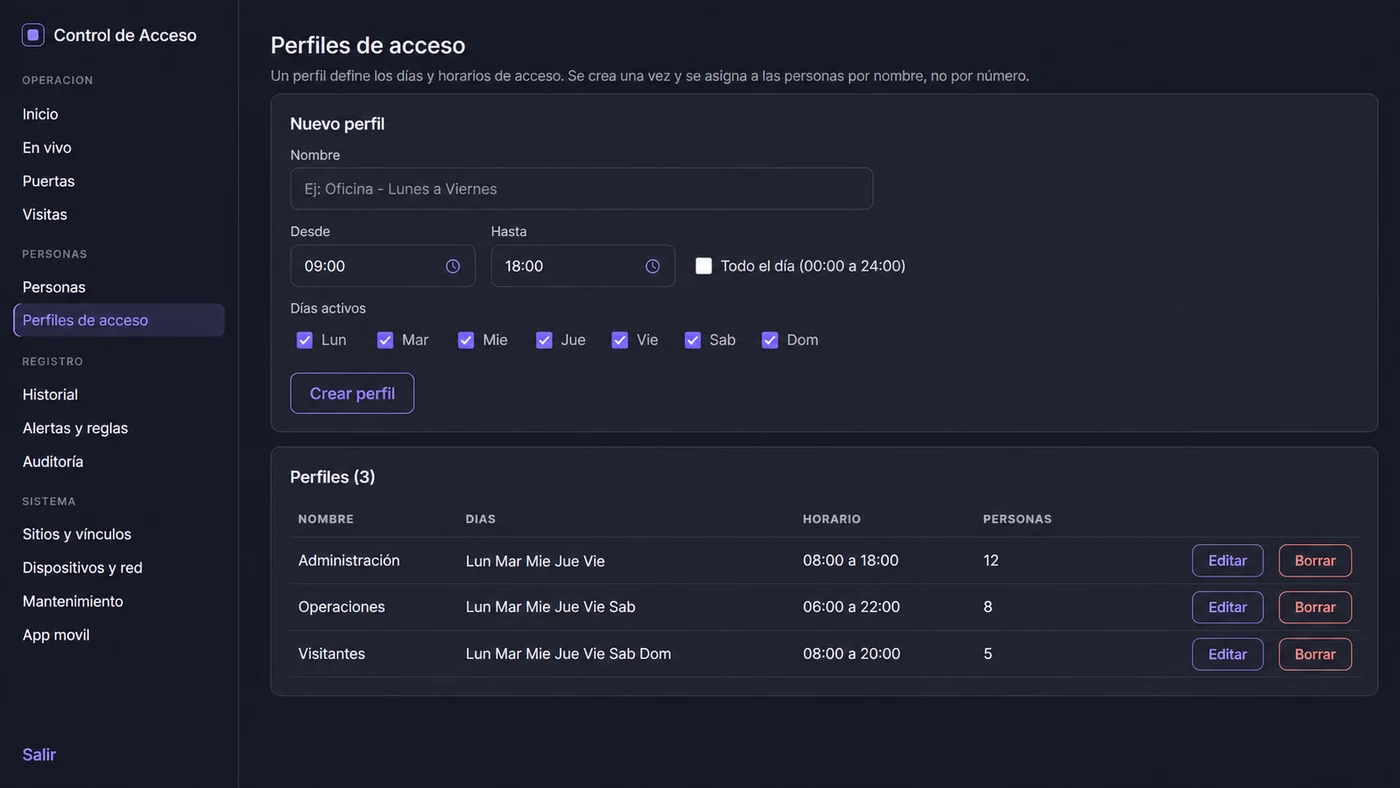Open the clock picker in the Hasta field
Image resolution: width=1400 pixels, height=788 pixels.
tap(653, 266)
